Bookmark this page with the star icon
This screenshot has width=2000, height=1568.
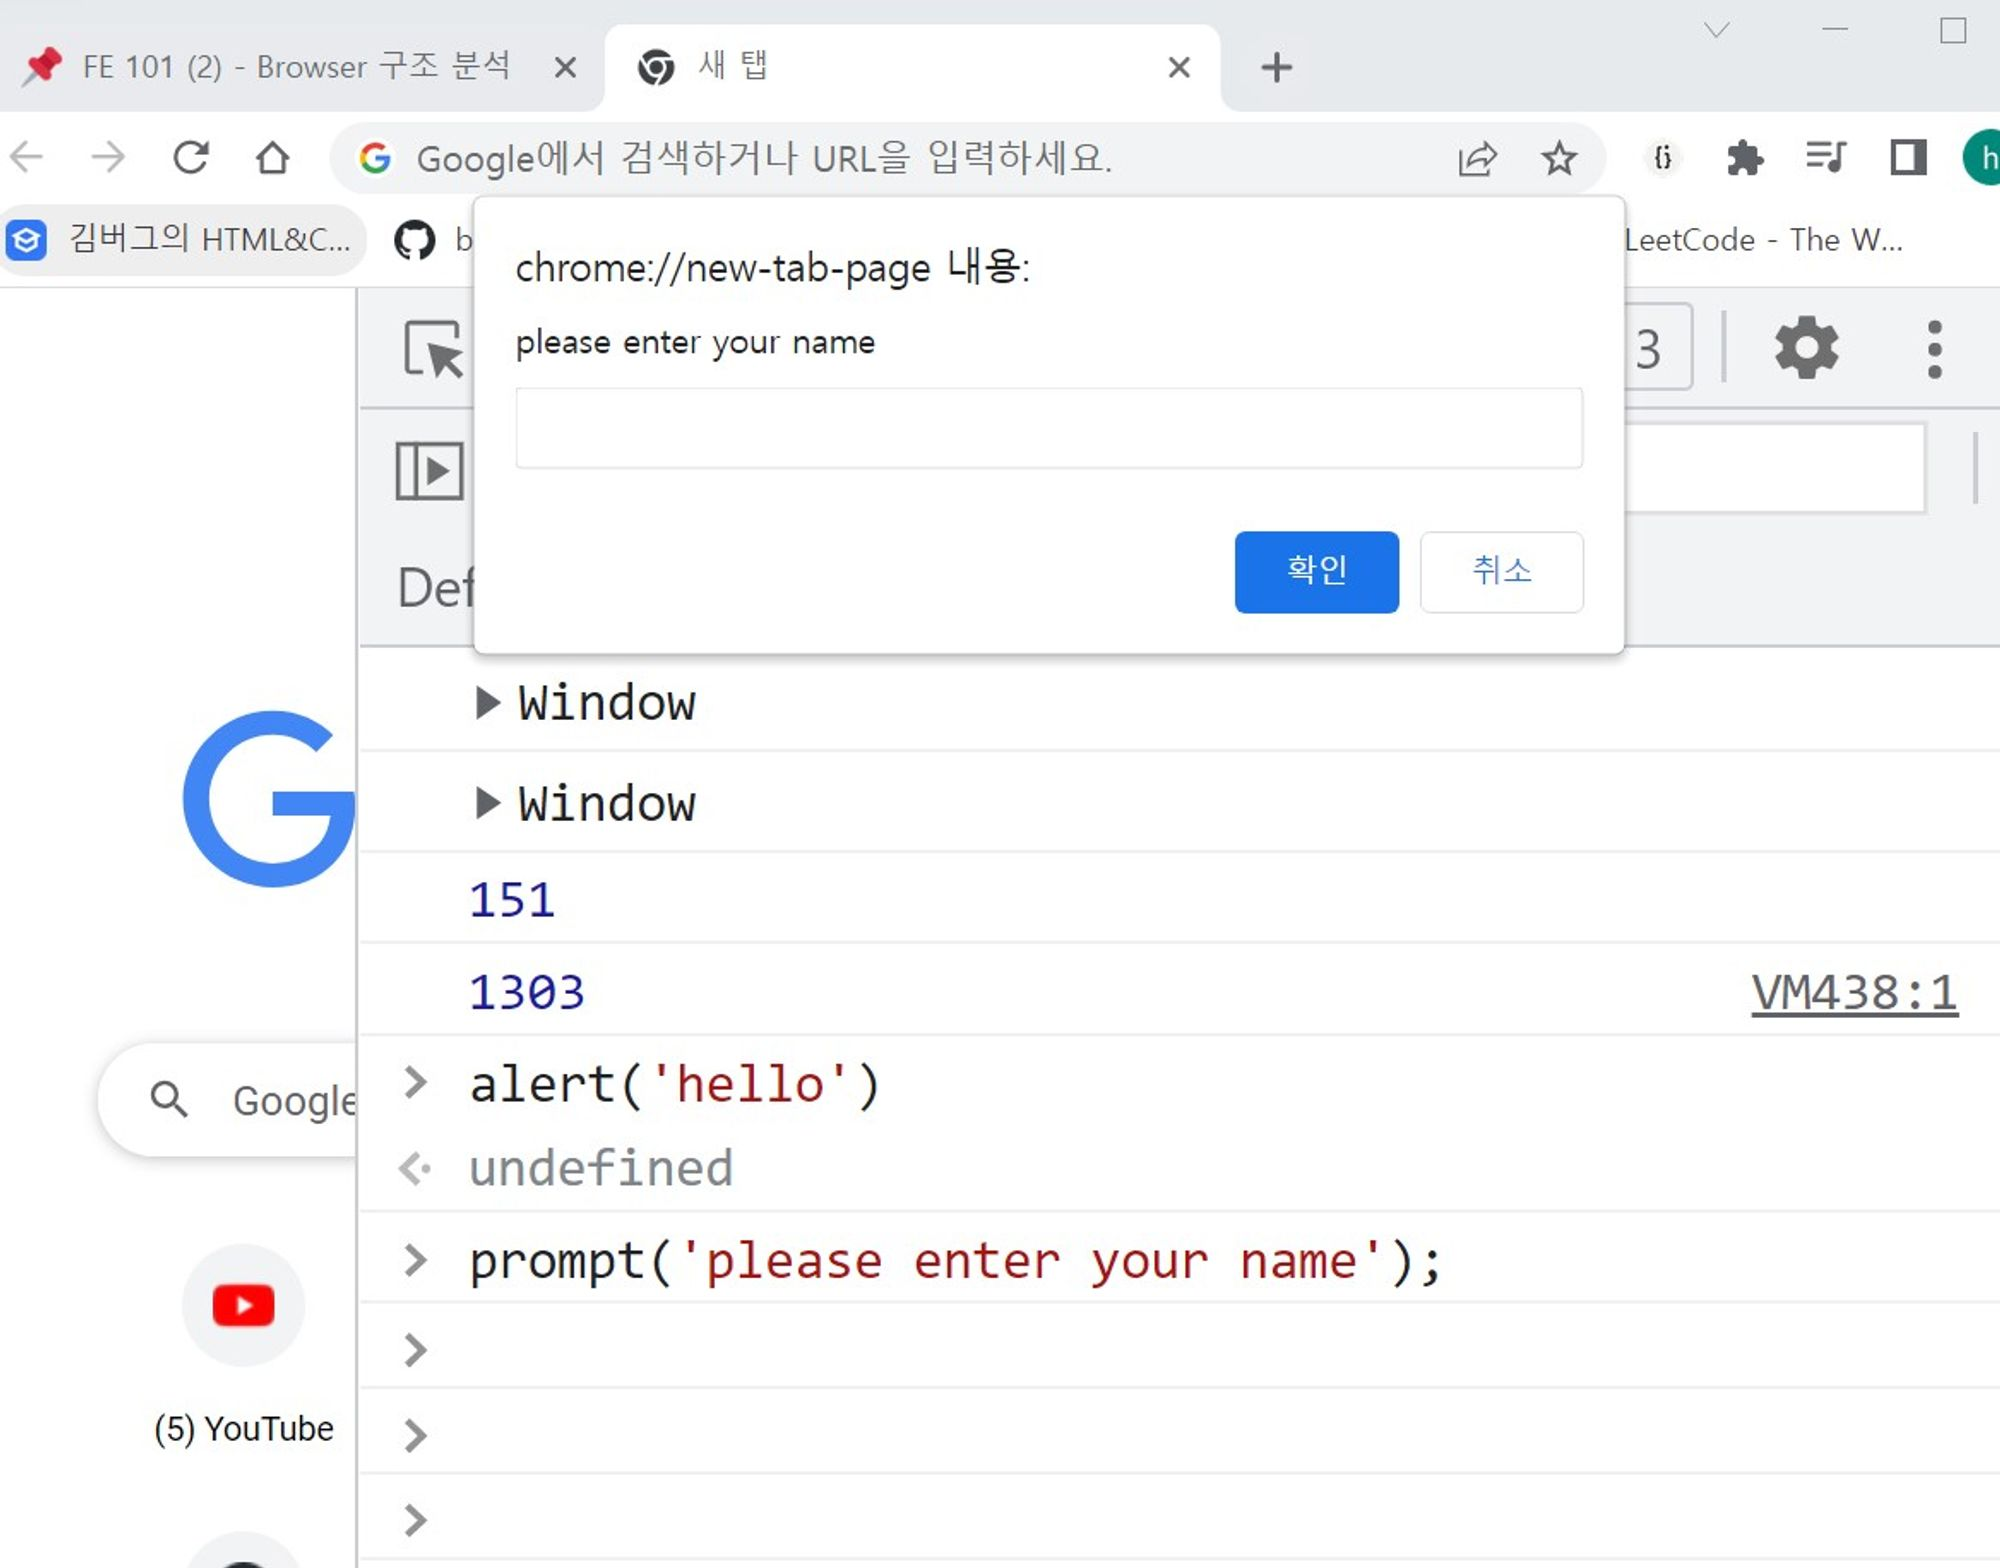[1558, 157]
